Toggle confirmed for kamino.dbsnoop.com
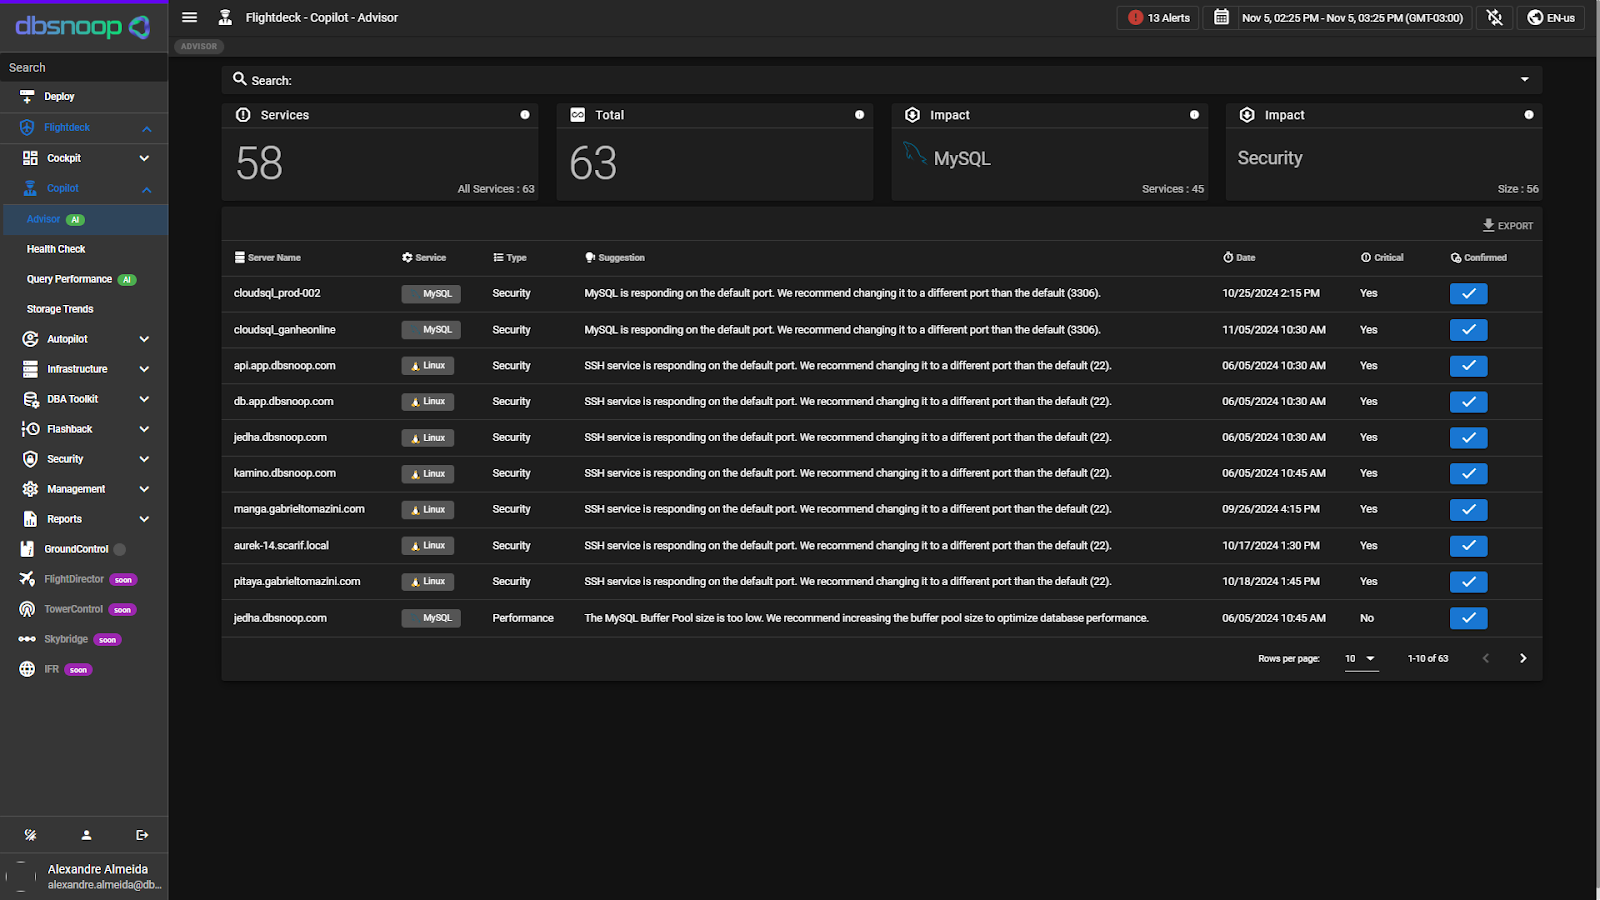Viewport: 1600px width, 900px height. pyautogui.click(x=1468, y=474)
